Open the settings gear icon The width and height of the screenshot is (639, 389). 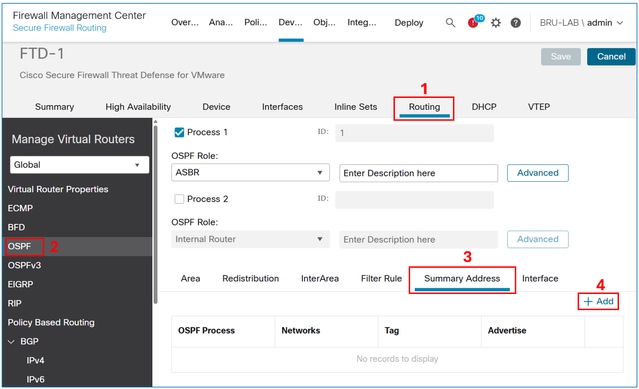[496, 23]
